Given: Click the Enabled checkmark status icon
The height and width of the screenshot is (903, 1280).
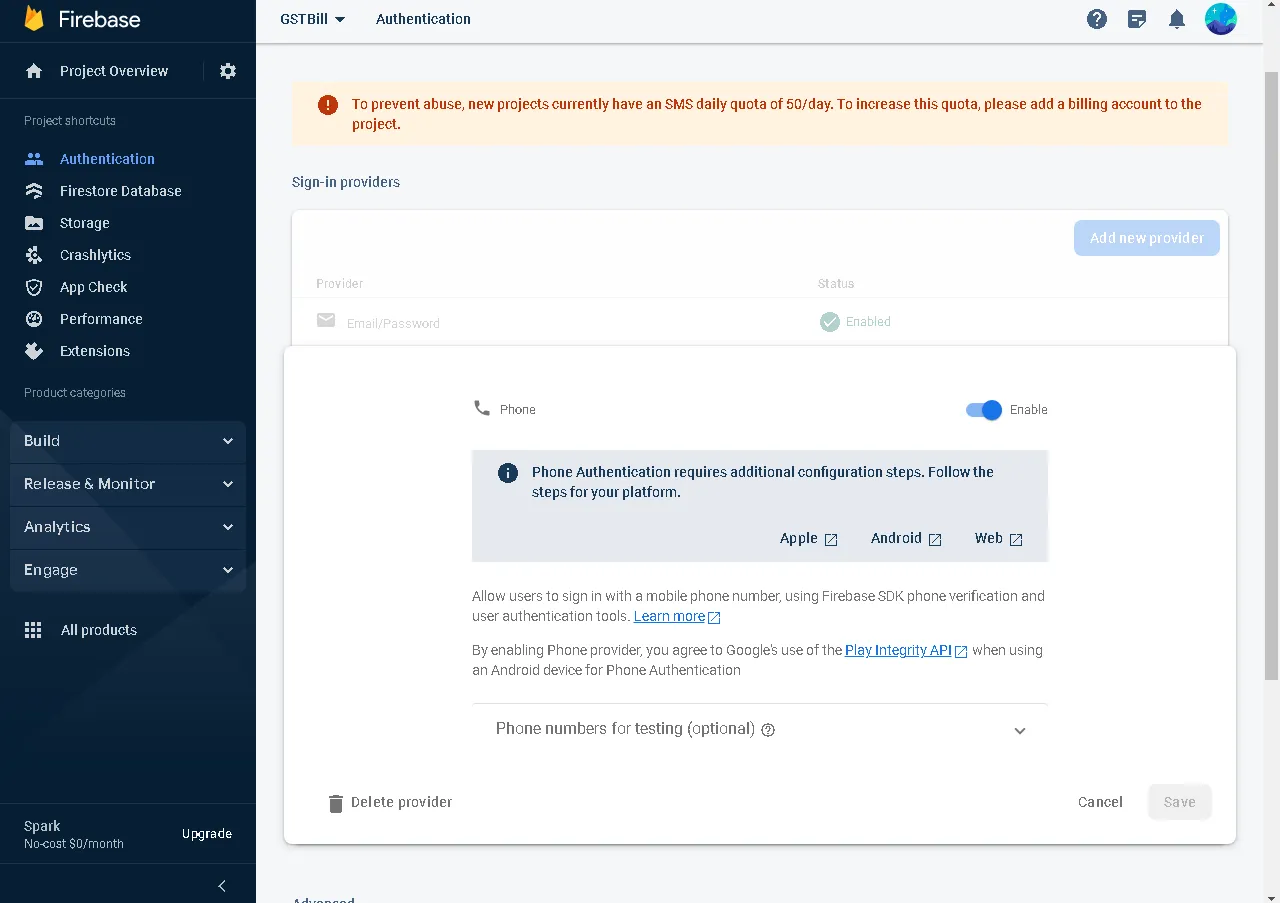Looking at the screenshot, I should pos(830,322).
